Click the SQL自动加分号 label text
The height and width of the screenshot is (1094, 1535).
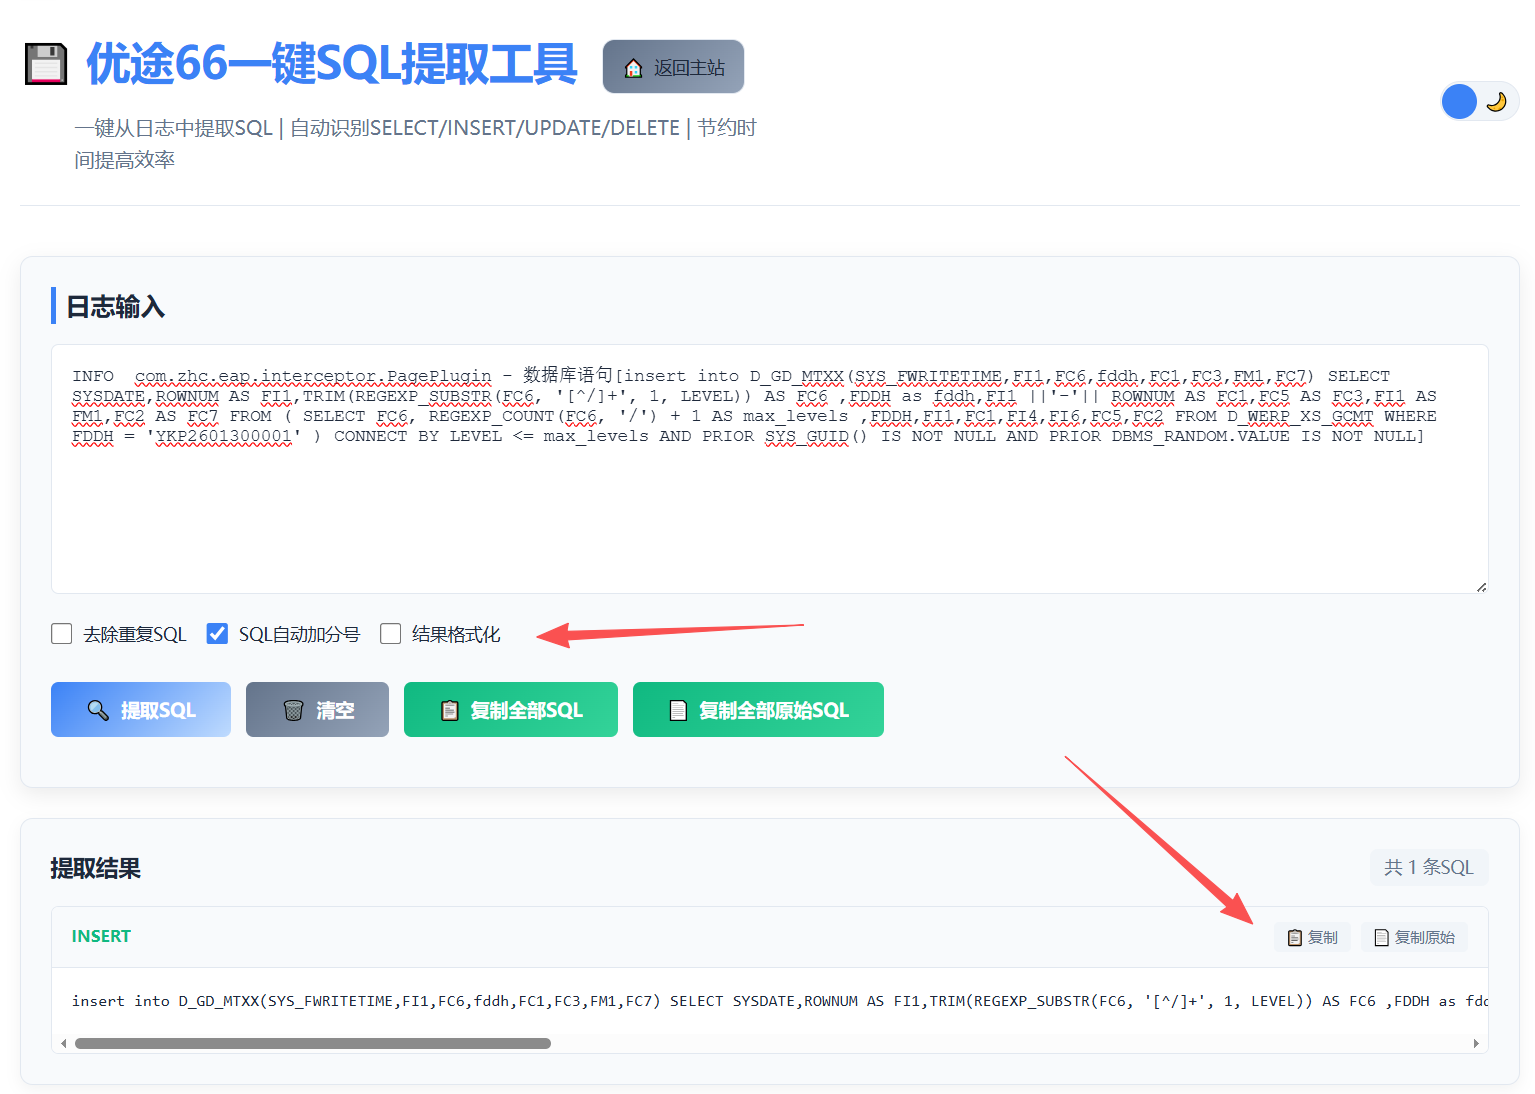299,634
